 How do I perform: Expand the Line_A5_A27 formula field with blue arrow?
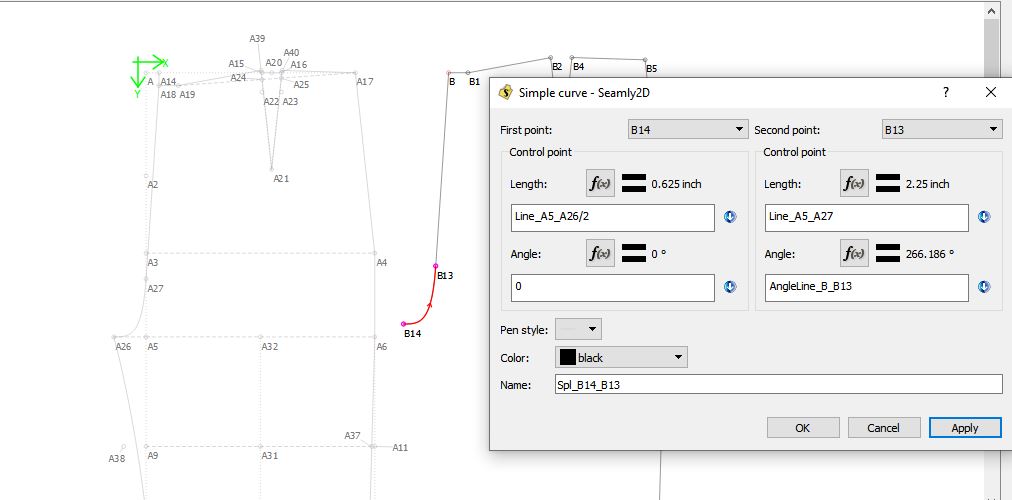[x=984, y=217]
